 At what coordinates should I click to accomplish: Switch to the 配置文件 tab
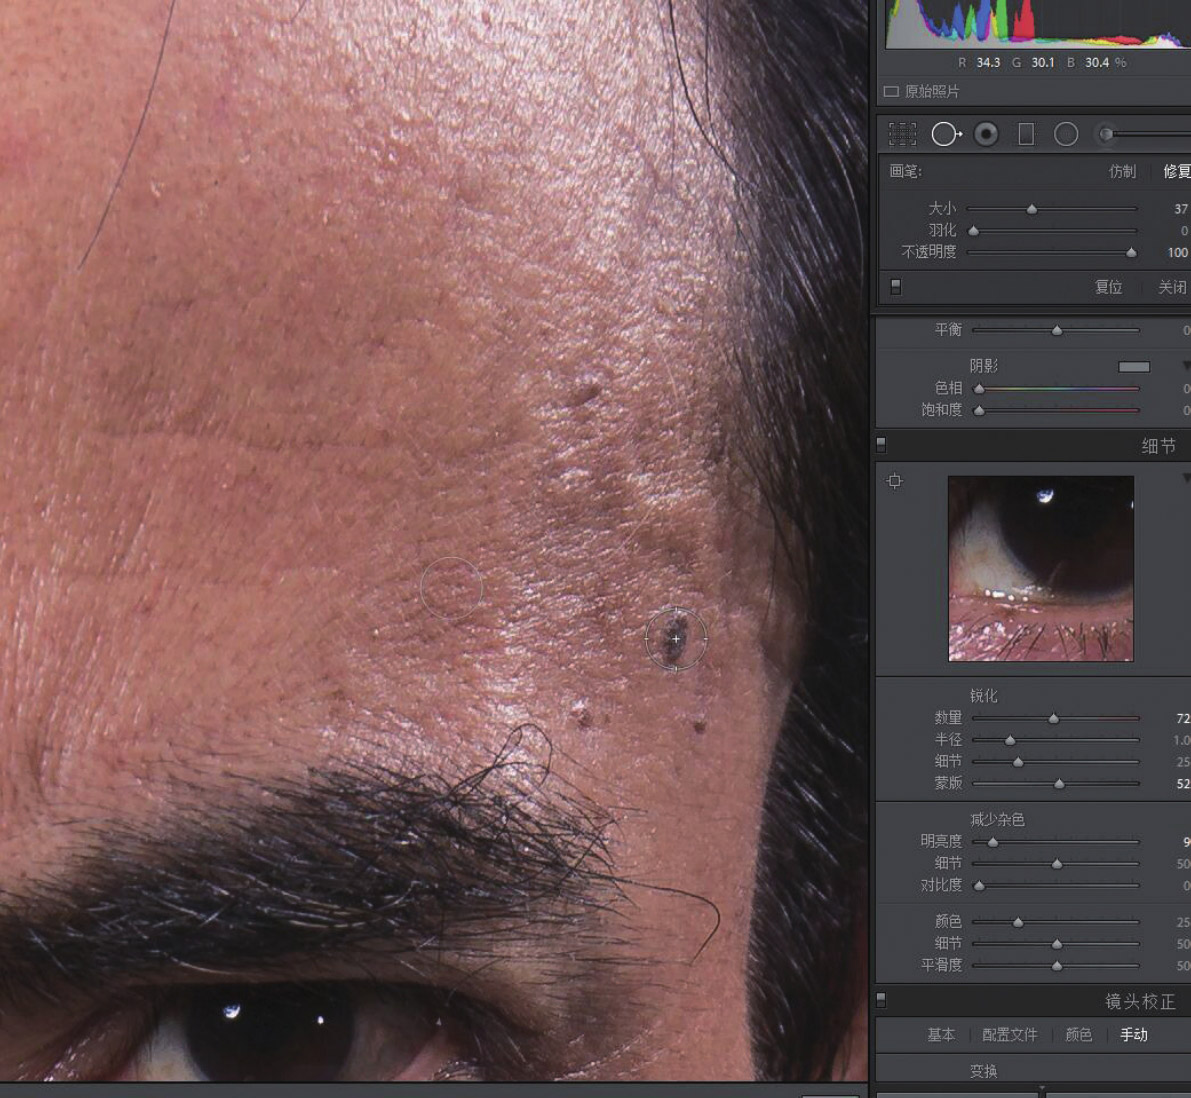pos(1009,1035)
